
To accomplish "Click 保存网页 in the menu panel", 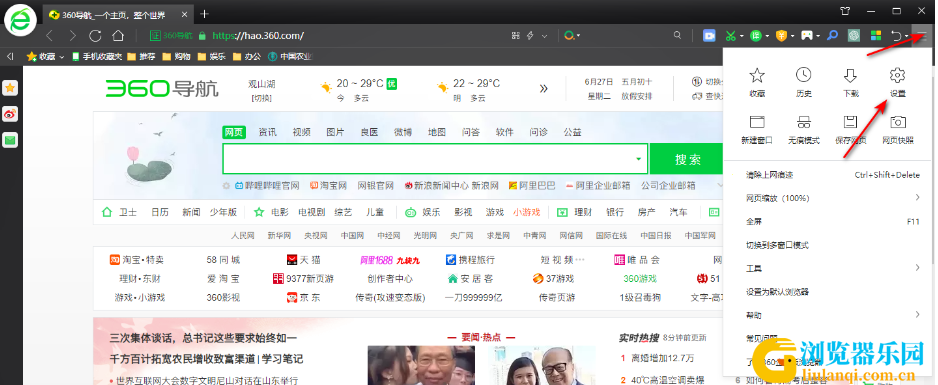I will tap(850, 130).
